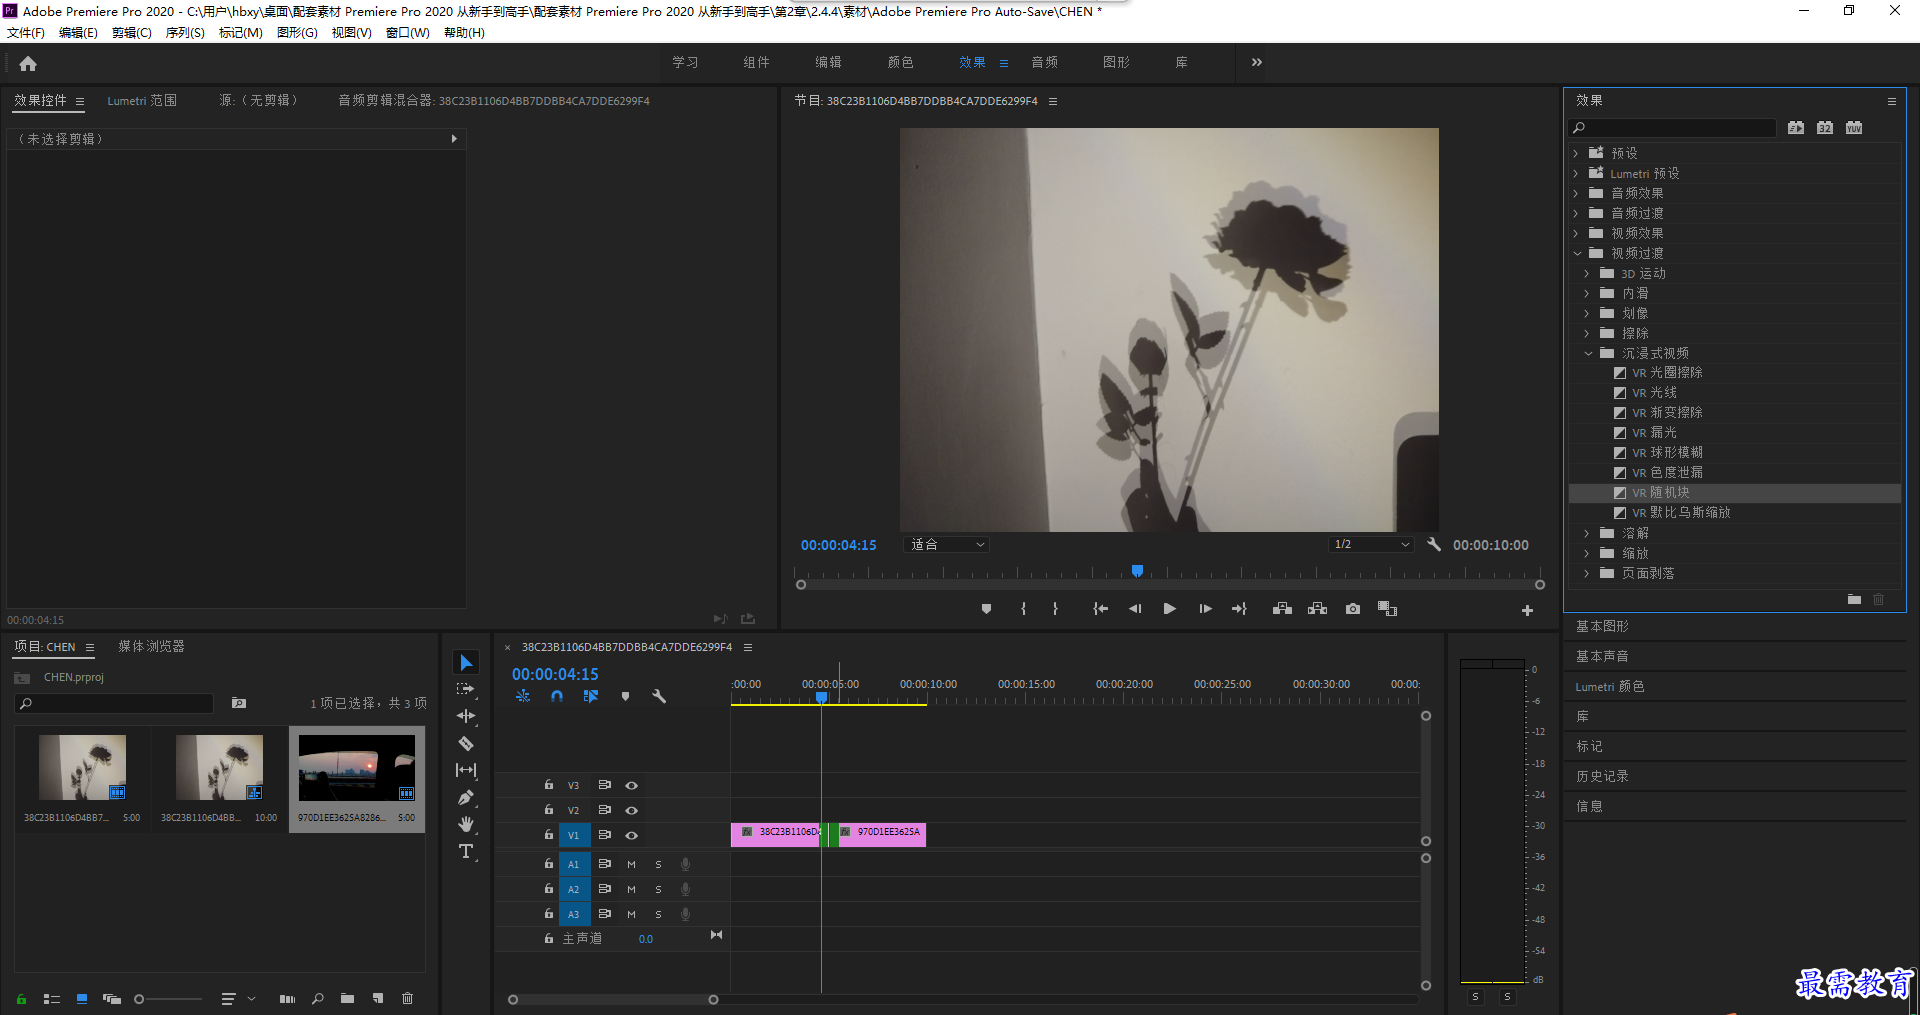
Task: Switch to the 颜色 workspace tab
Action: click(x=900, y=62)
